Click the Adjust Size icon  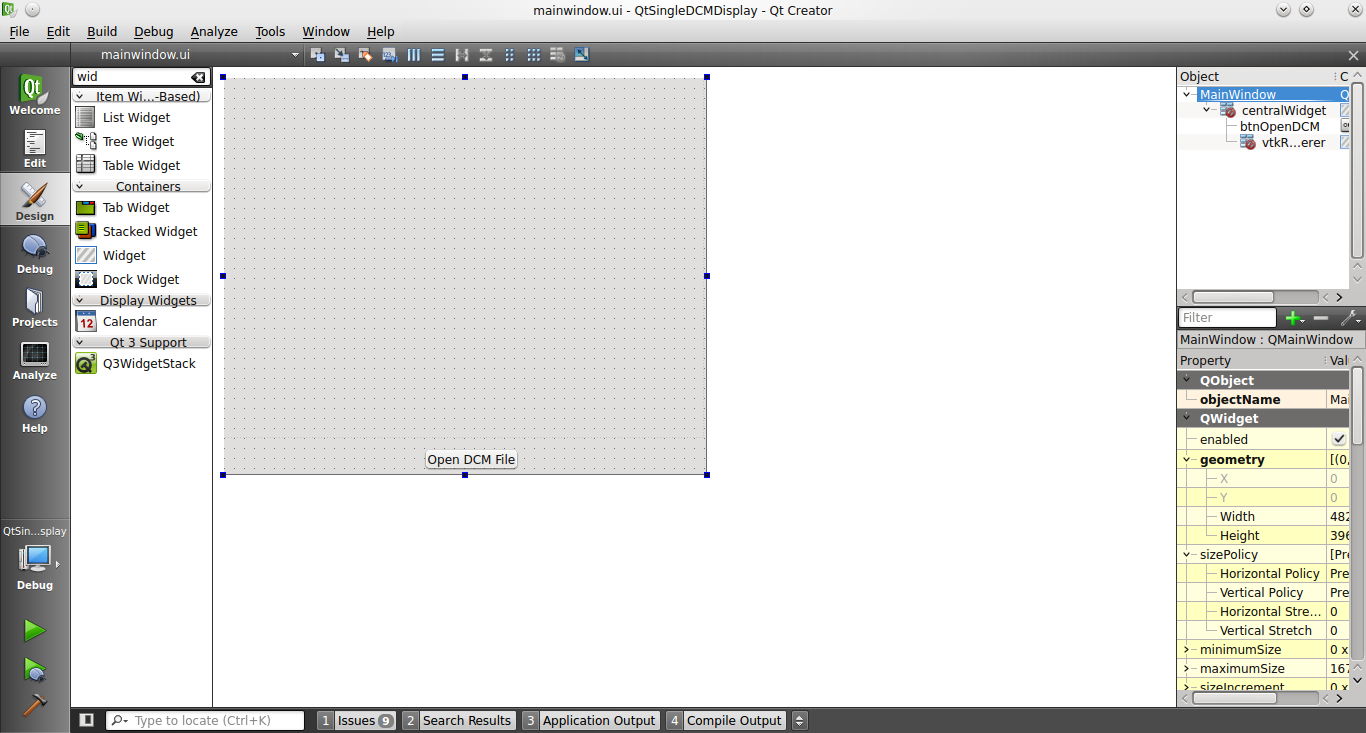point(581,55)
